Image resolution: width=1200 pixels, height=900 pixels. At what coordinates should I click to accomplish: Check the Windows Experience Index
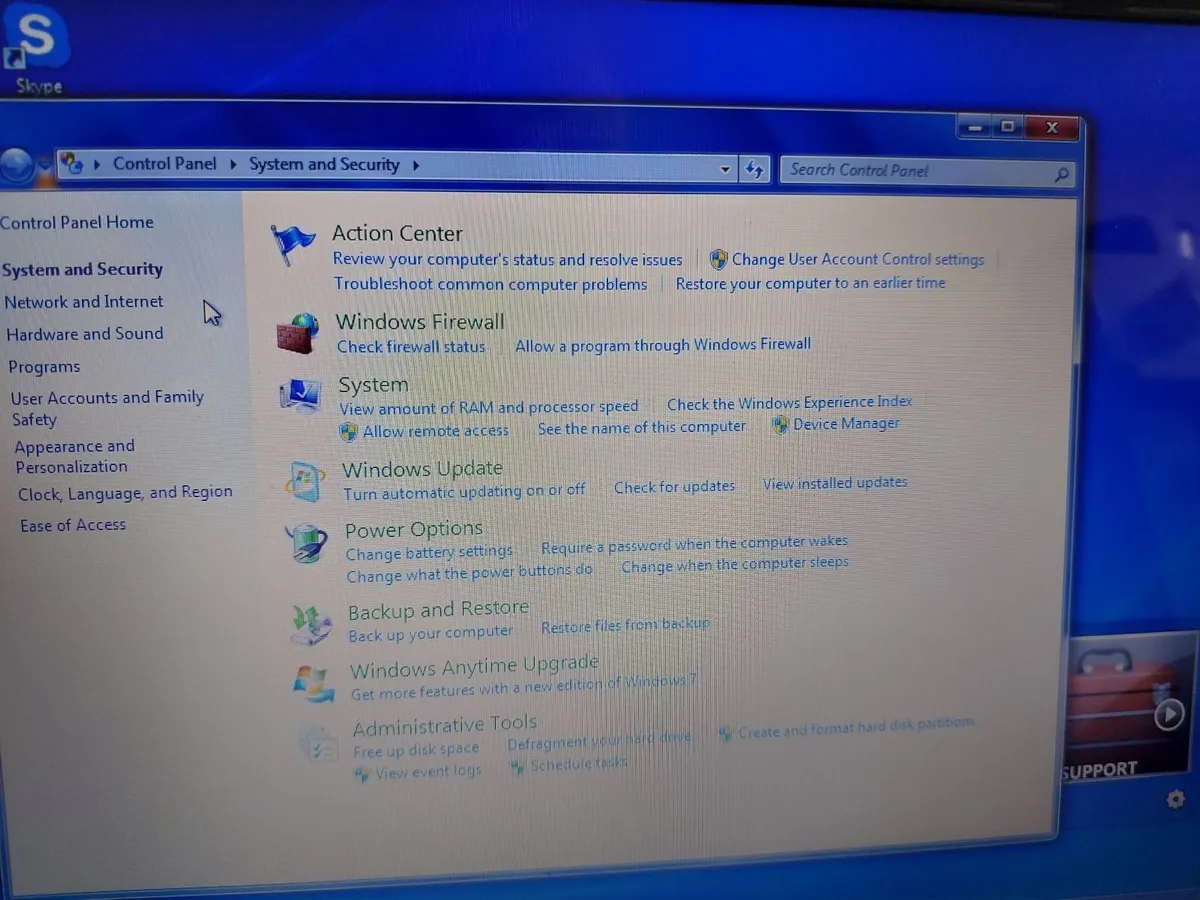(790, 403)
